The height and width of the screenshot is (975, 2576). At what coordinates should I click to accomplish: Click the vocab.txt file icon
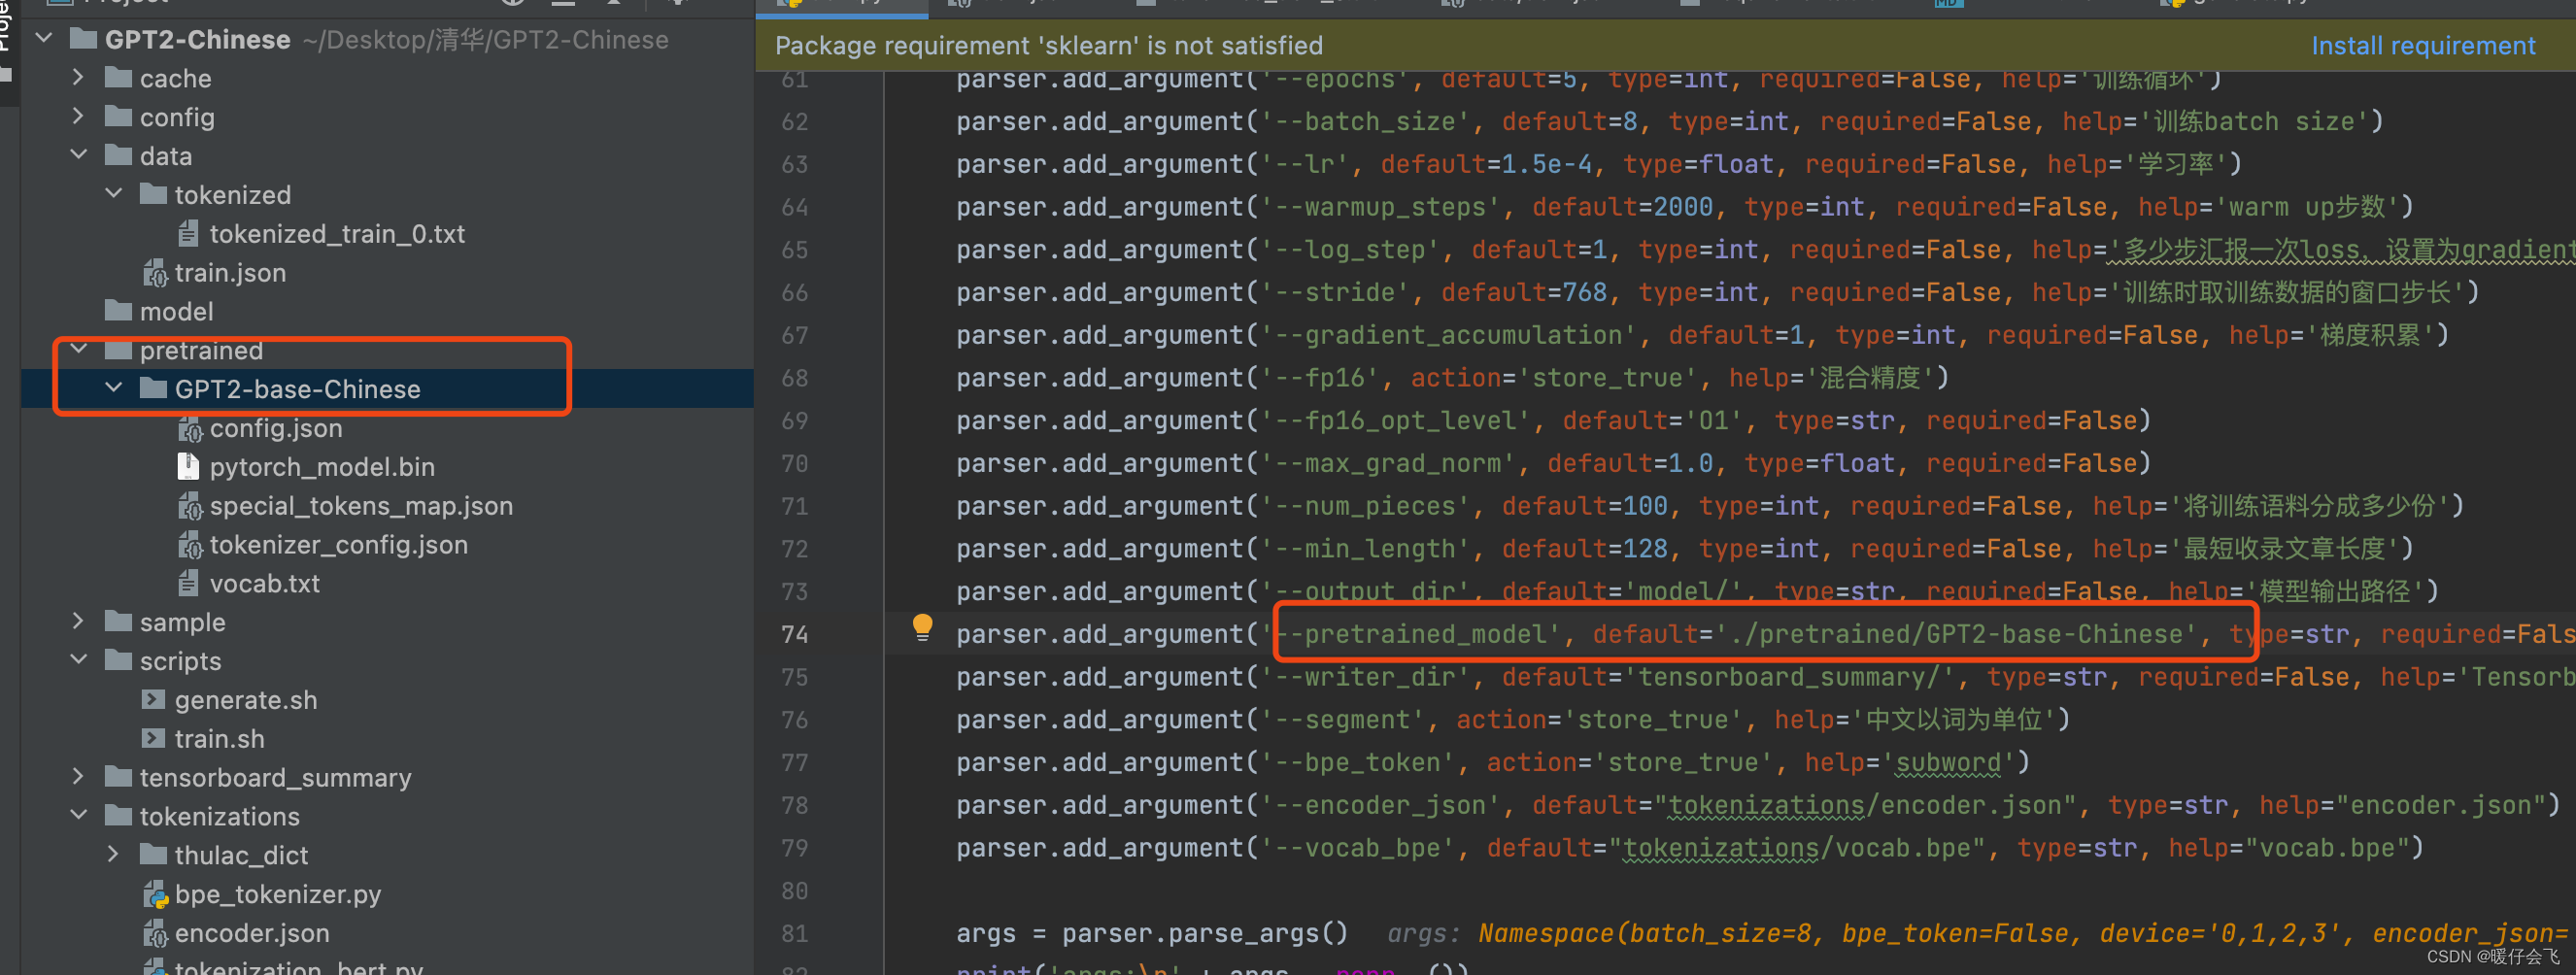point(188,583)
